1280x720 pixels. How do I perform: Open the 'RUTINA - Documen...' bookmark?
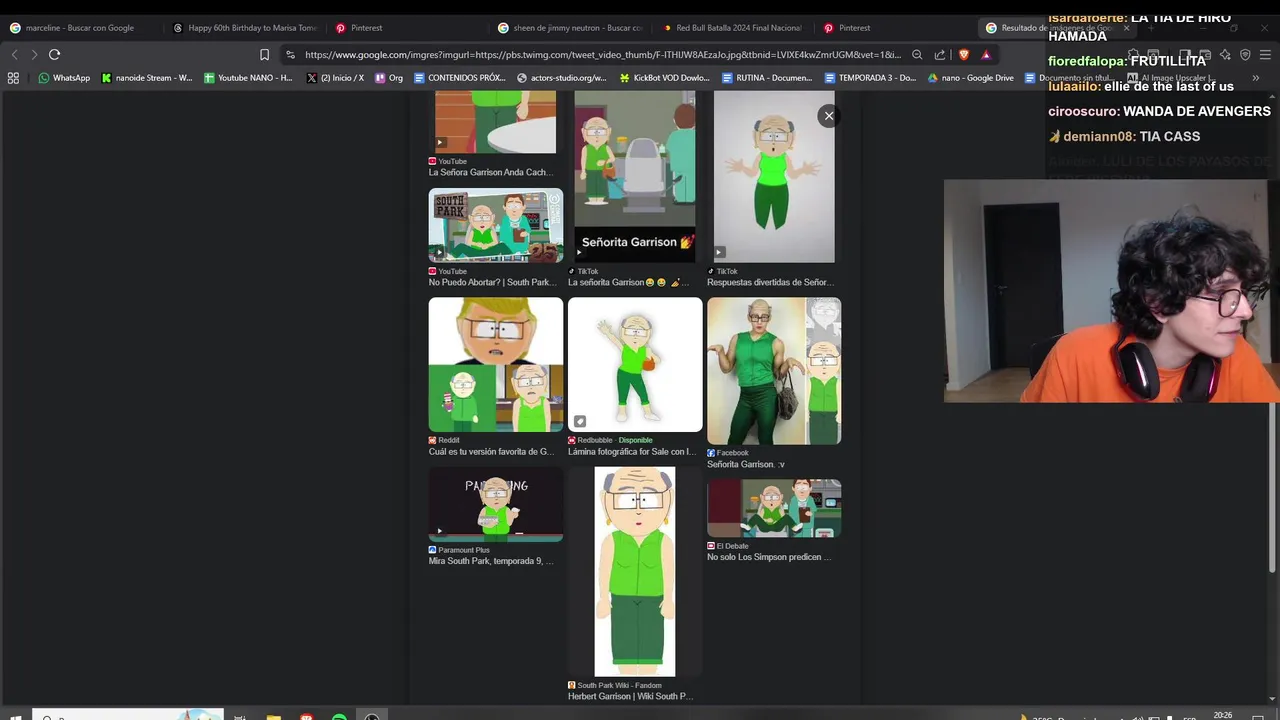pyautogui.click(x=767, y=78)
